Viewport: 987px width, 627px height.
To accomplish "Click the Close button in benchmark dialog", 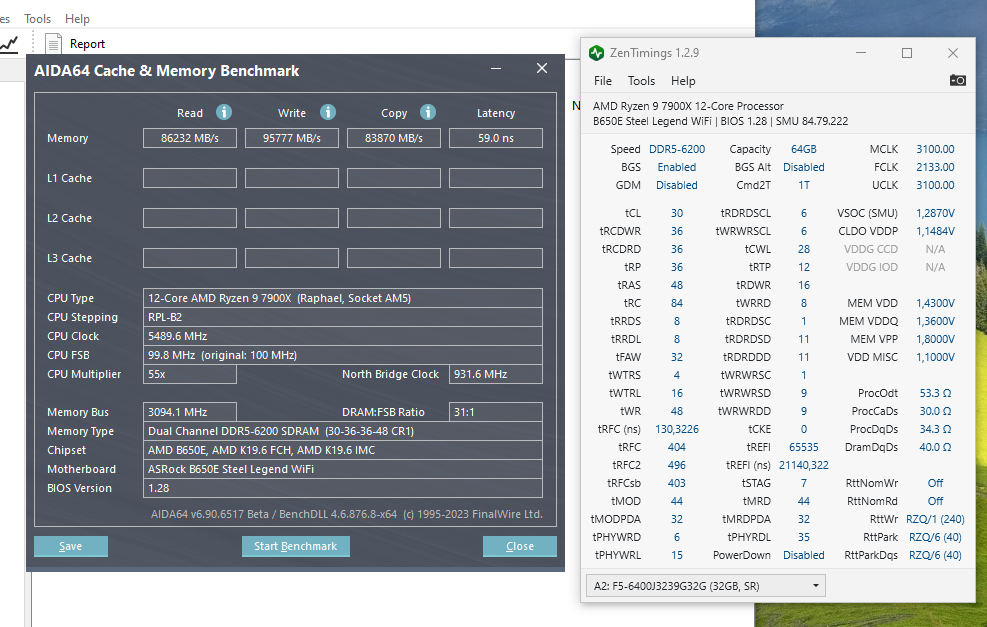I will click(x=520, y=546).
